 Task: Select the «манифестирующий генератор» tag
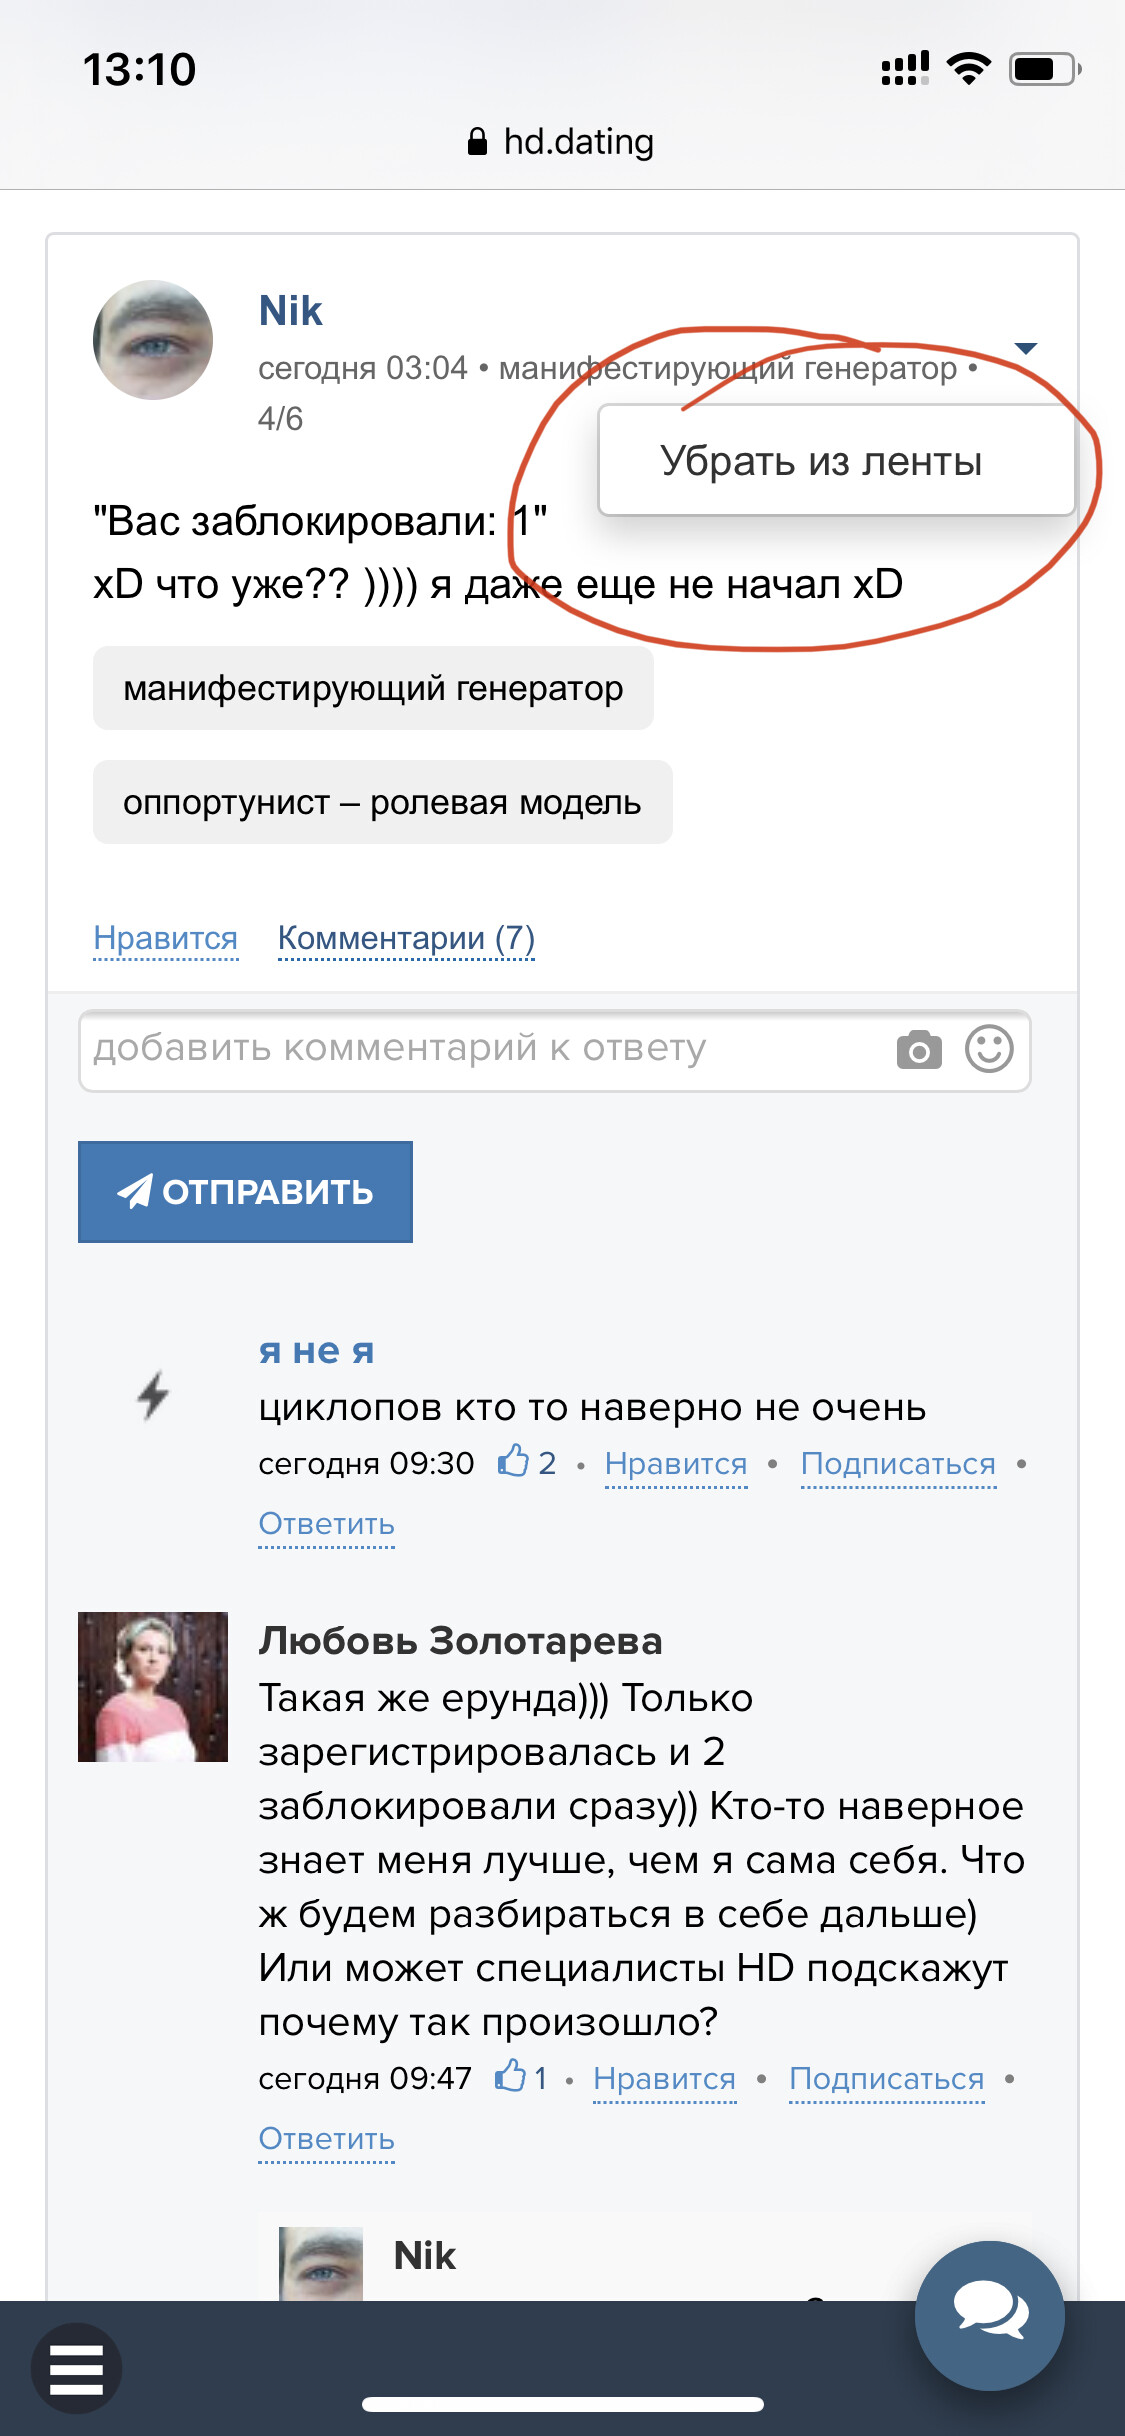tap(373, 688)
